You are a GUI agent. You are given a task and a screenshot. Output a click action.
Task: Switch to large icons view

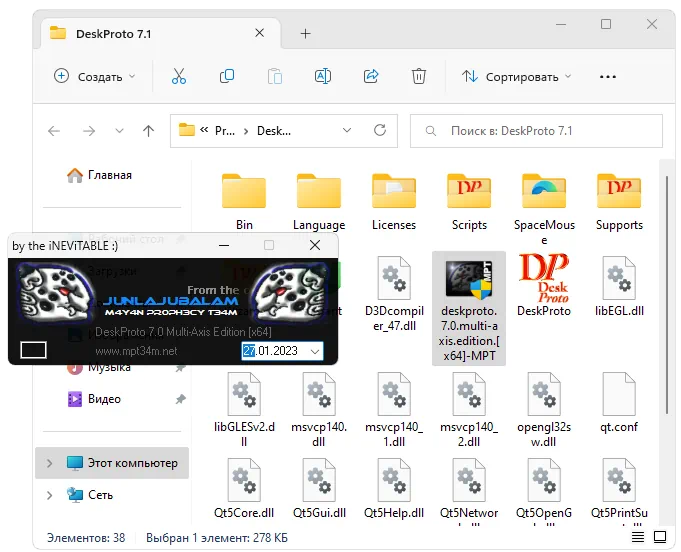point(660,537)
